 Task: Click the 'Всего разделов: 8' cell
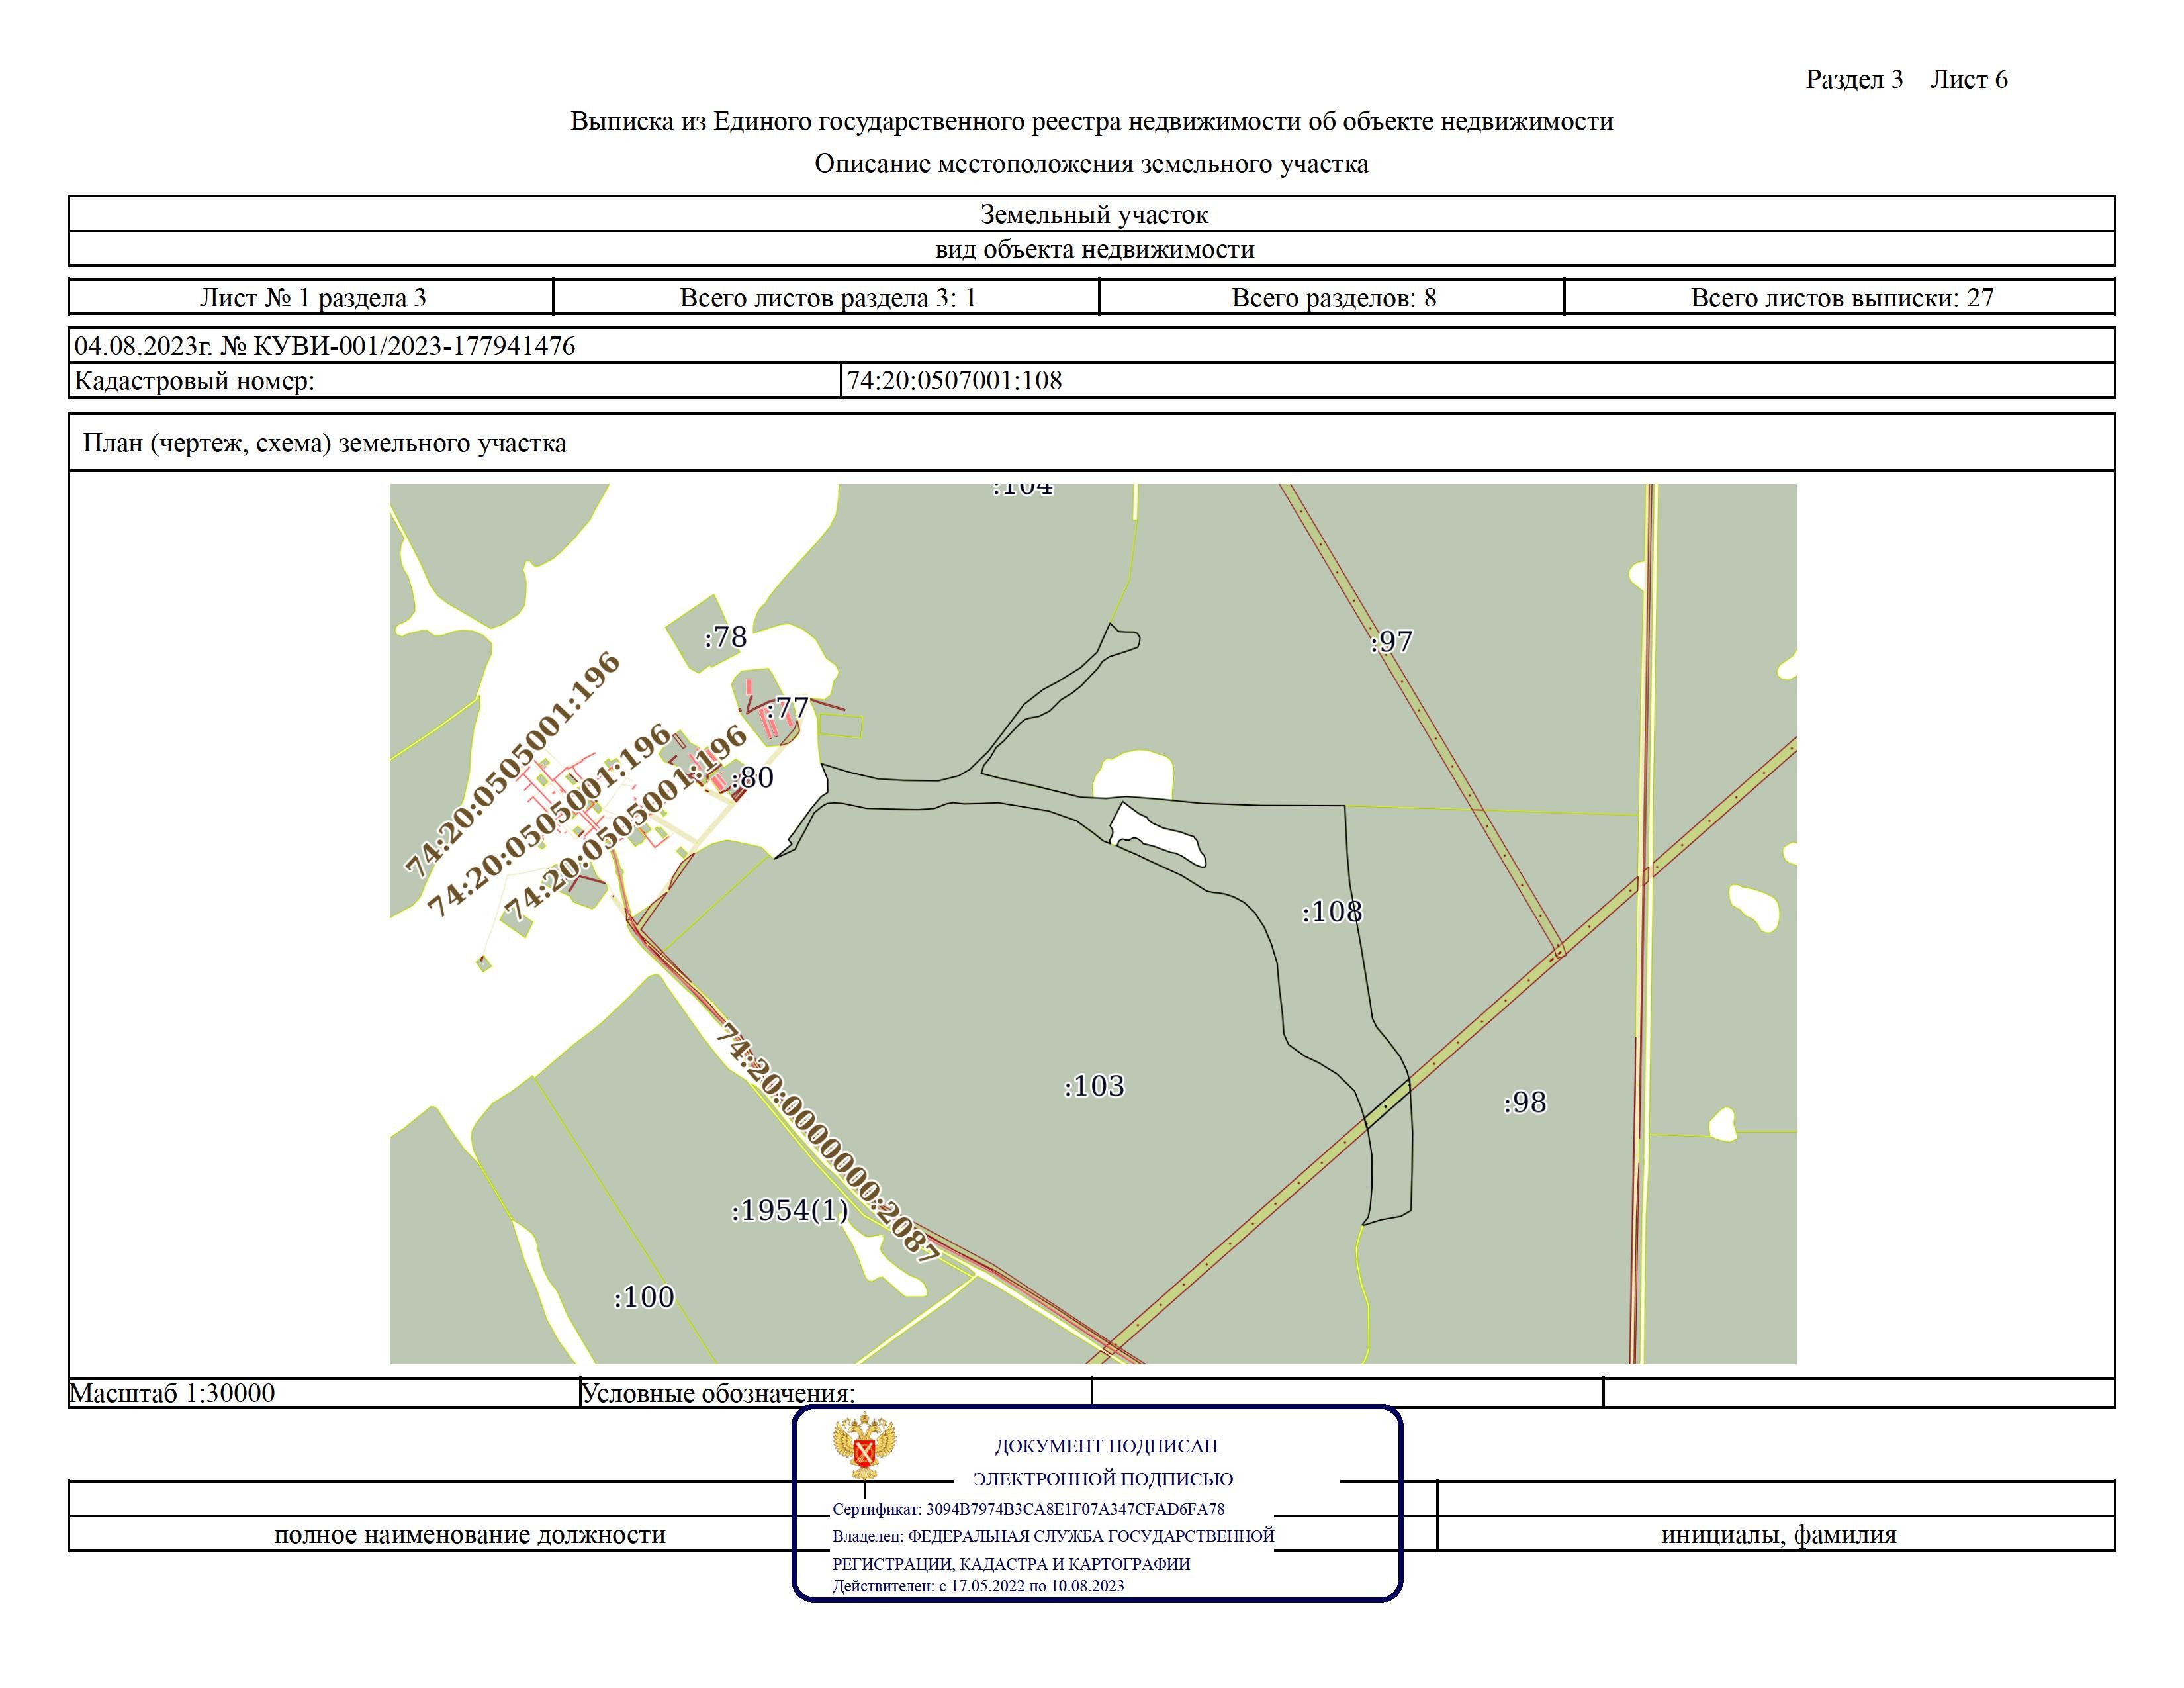pyautogui.click(x=1333, y=297)
